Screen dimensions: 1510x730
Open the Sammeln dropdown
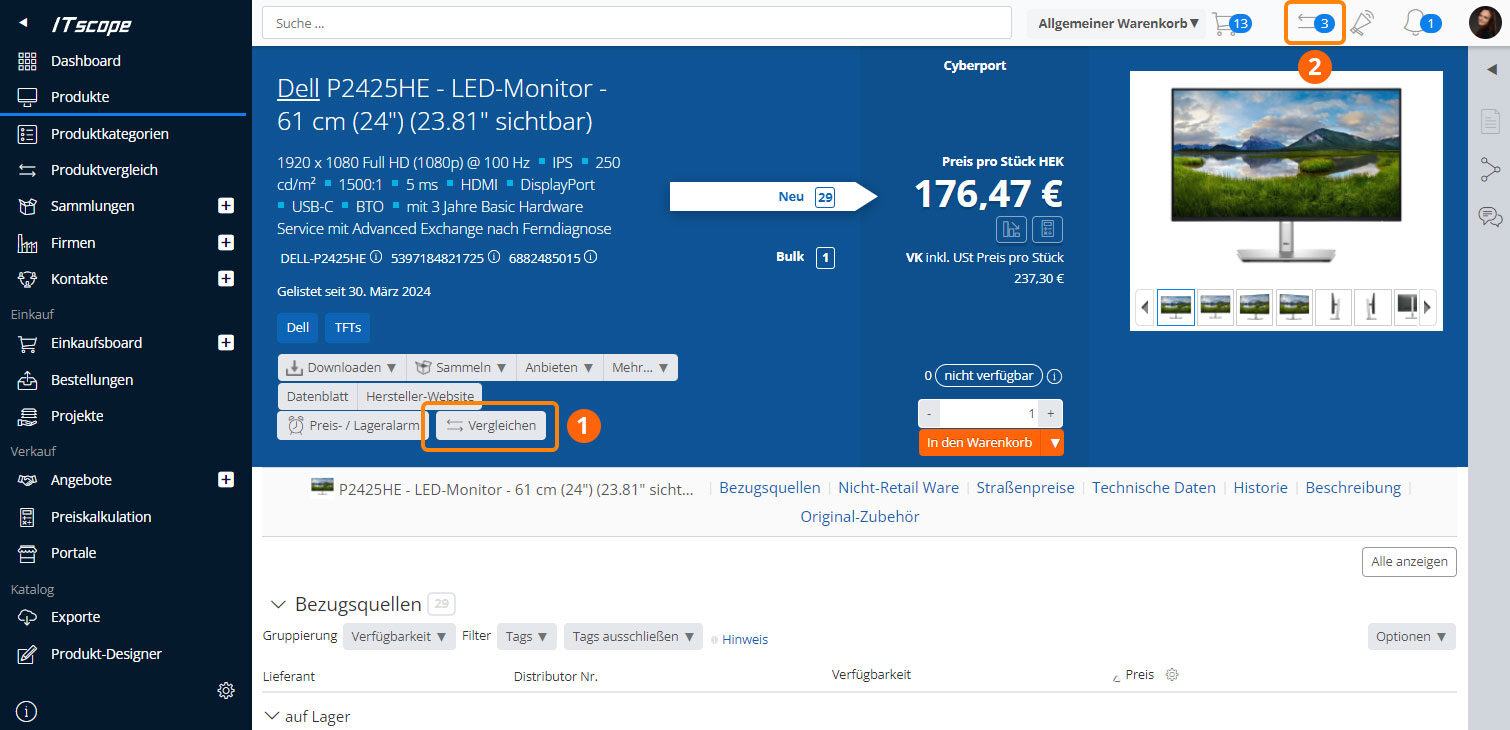point(462,368)
